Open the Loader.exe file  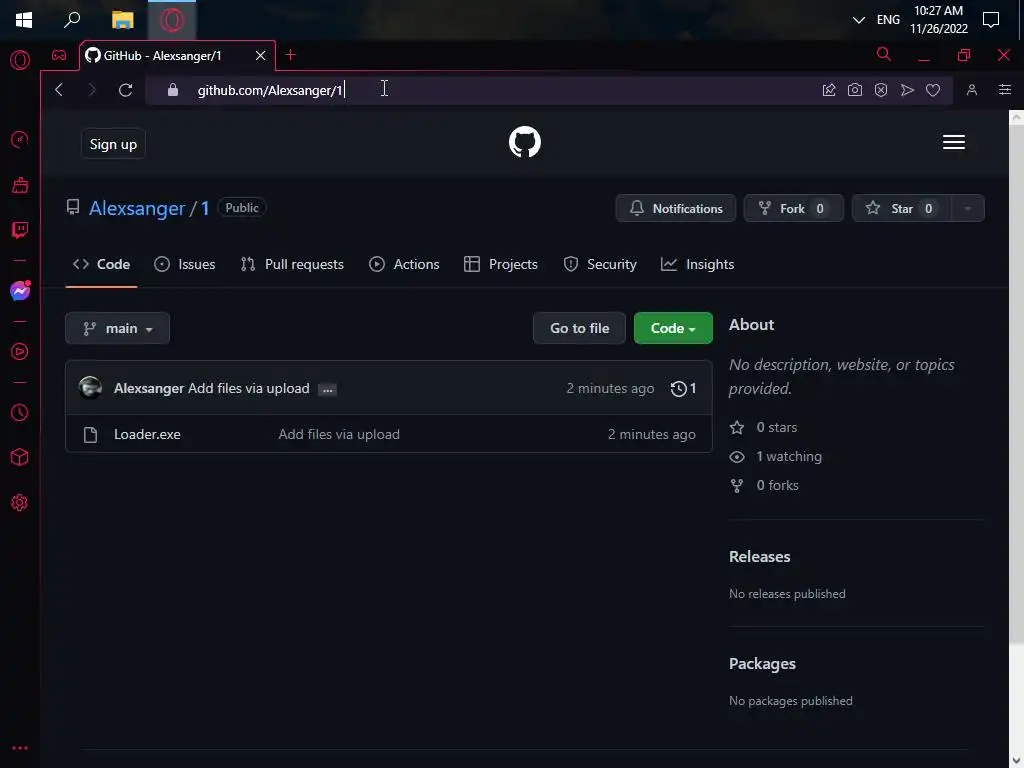coord(147,434)
